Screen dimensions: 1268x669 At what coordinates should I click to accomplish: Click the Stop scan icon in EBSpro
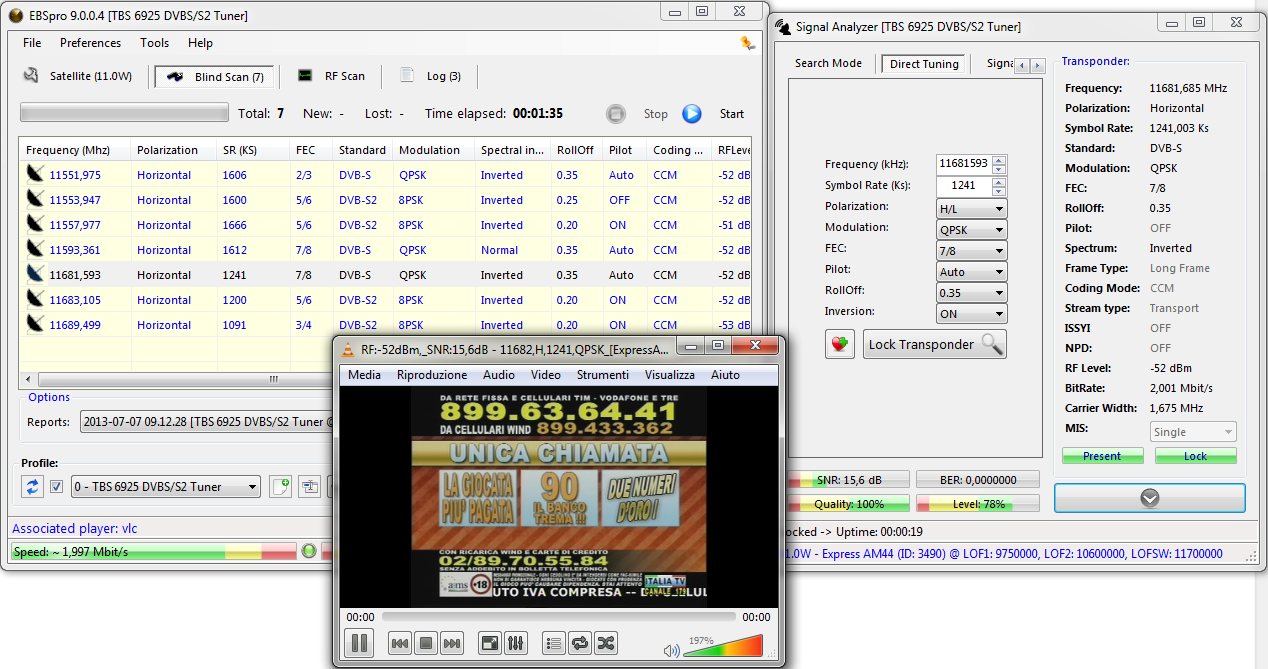click(x=616, y=114)
